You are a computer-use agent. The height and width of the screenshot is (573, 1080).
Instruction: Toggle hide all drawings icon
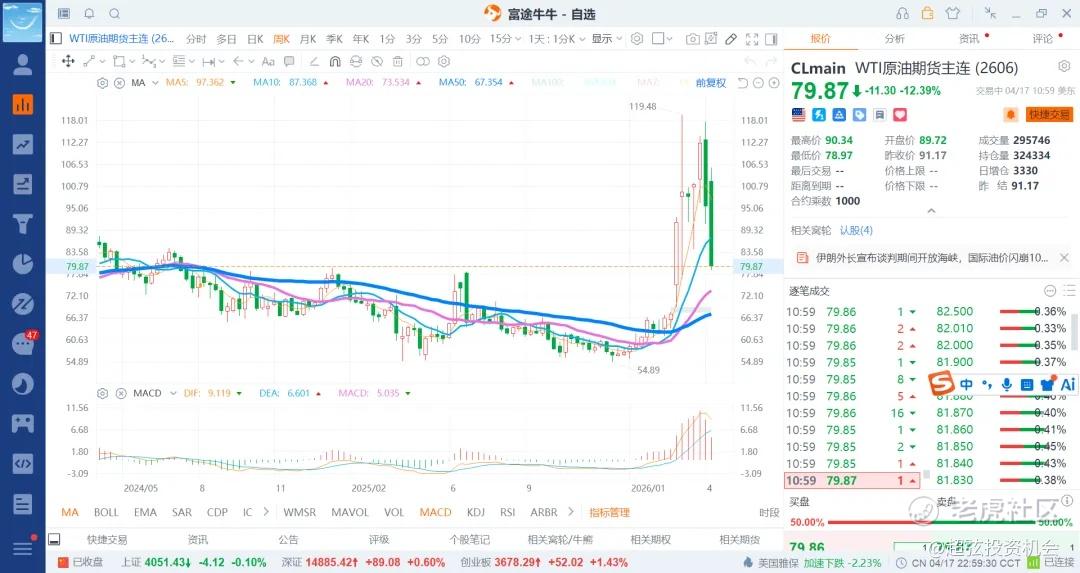pos(377,61)
